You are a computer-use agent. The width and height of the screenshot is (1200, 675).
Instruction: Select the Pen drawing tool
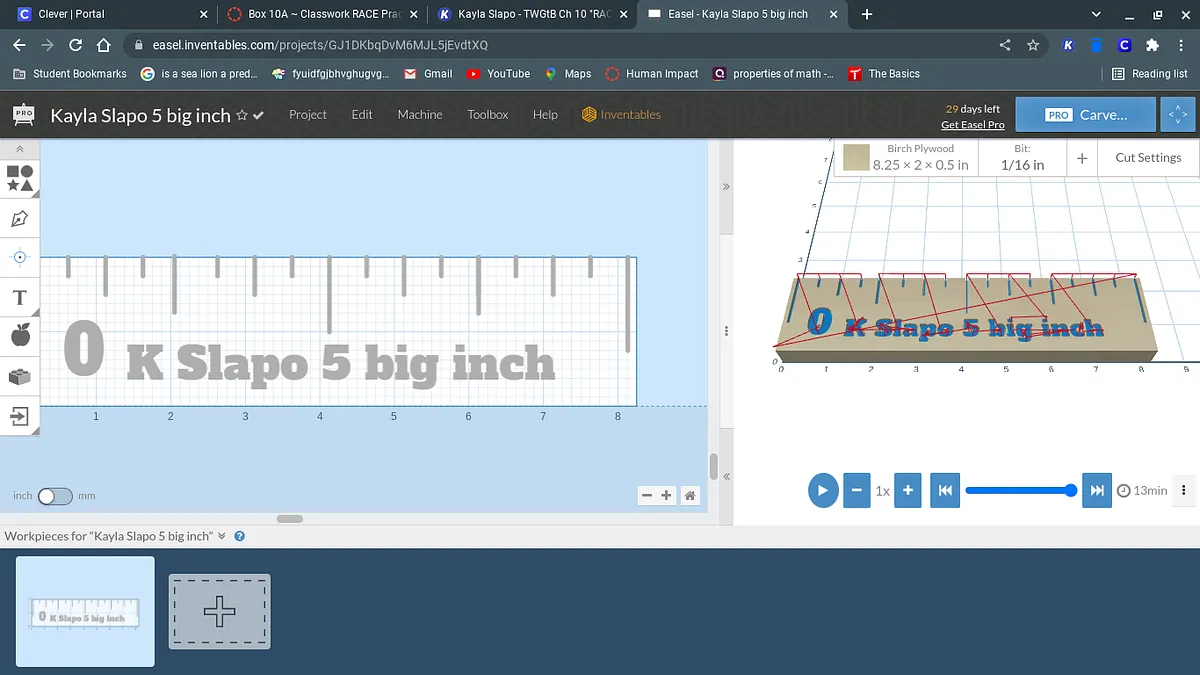click(x=20, y=218)
